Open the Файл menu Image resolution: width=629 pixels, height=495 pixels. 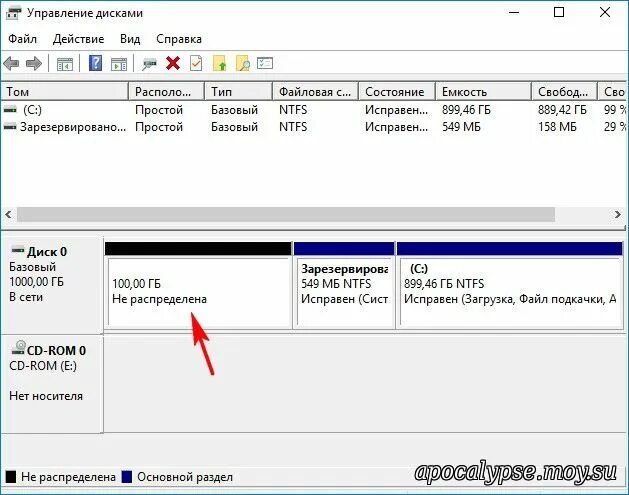tap(22, 39)
